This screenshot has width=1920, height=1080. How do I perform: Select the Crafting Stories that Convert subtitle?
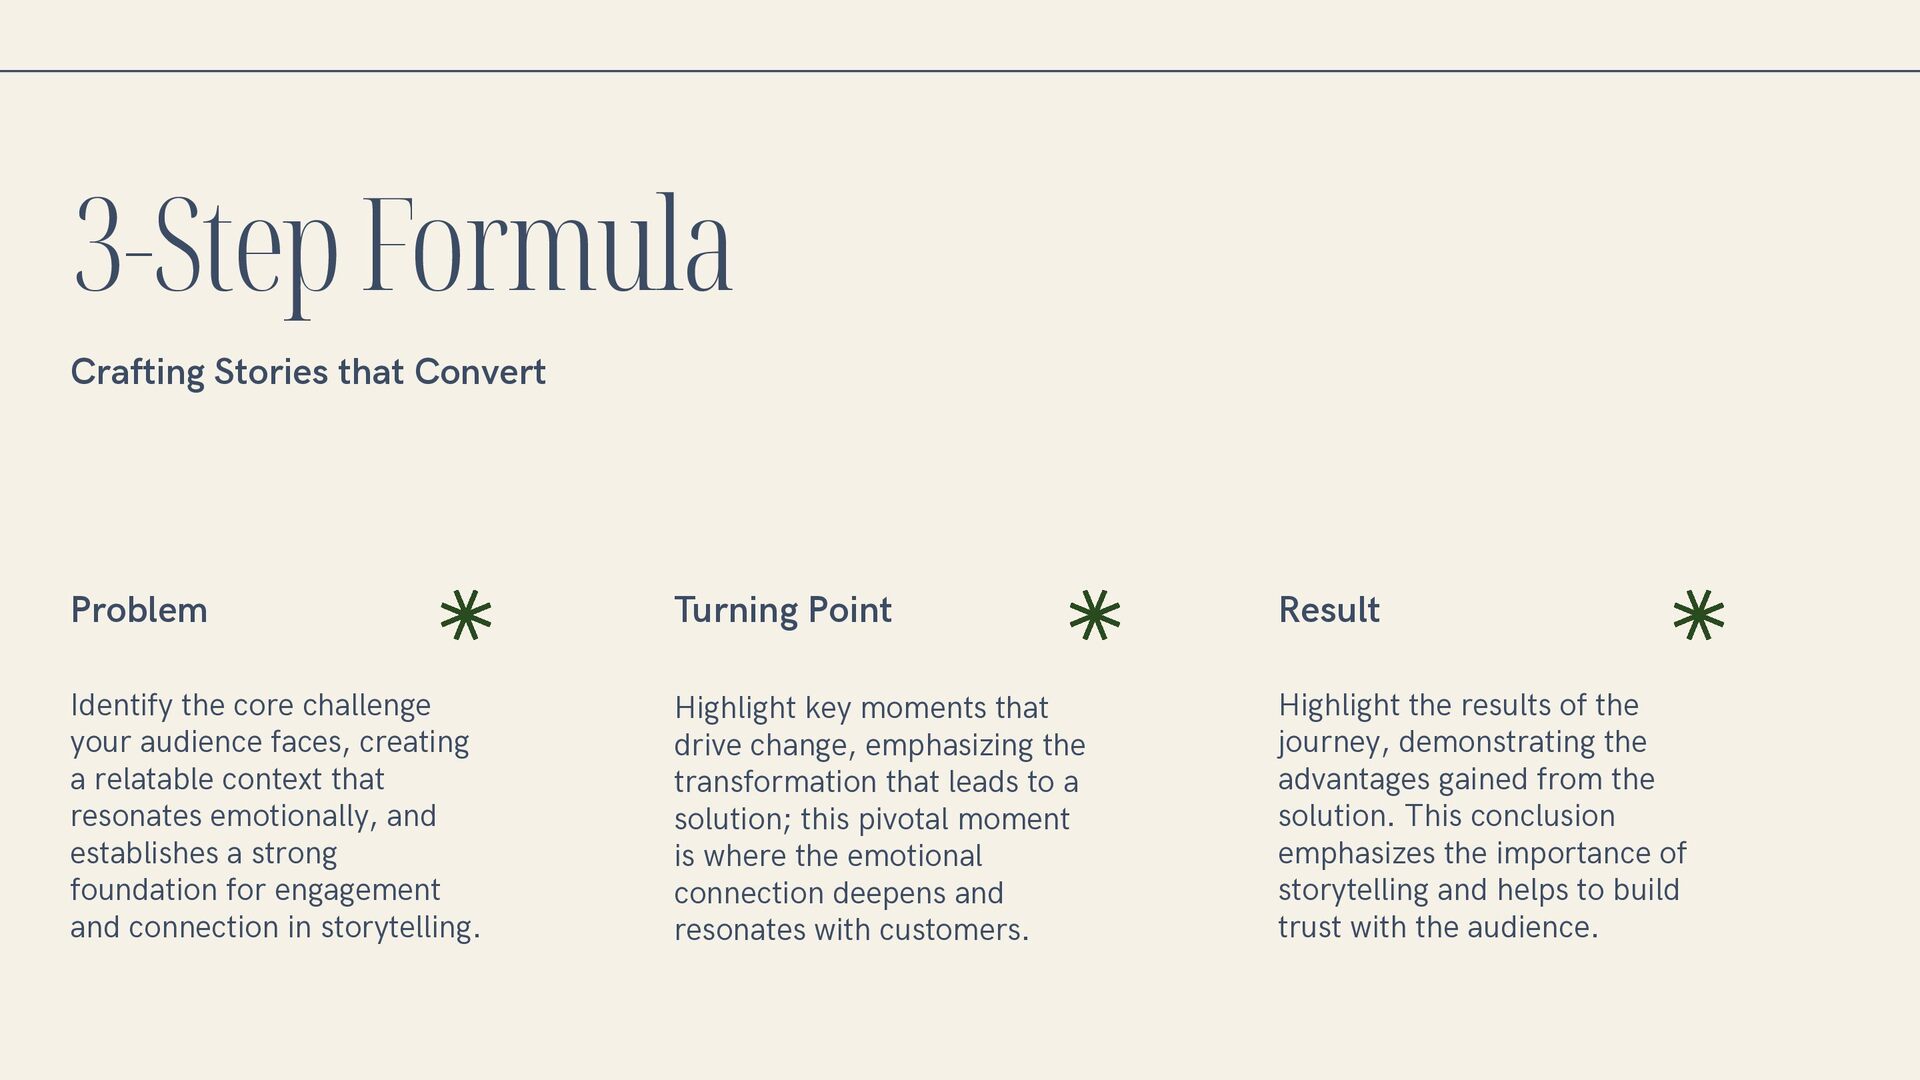(x=308, y=372)
